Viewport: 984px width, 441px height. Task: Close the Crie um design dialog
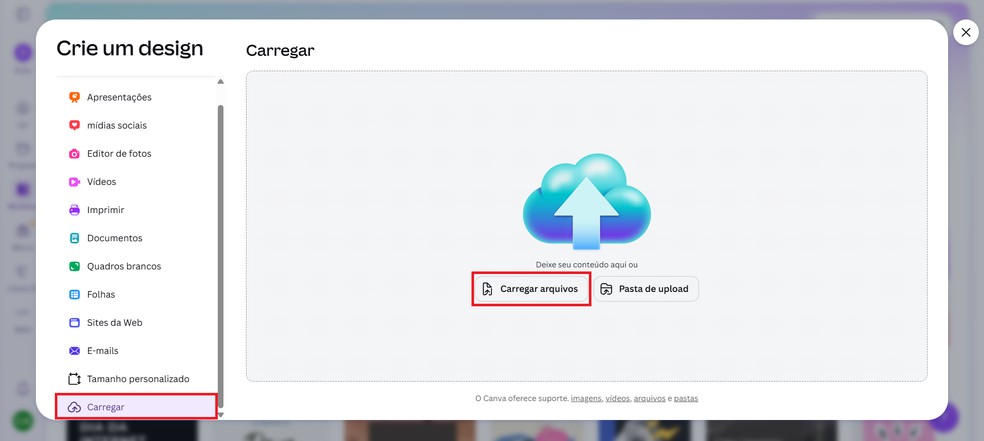966,32
